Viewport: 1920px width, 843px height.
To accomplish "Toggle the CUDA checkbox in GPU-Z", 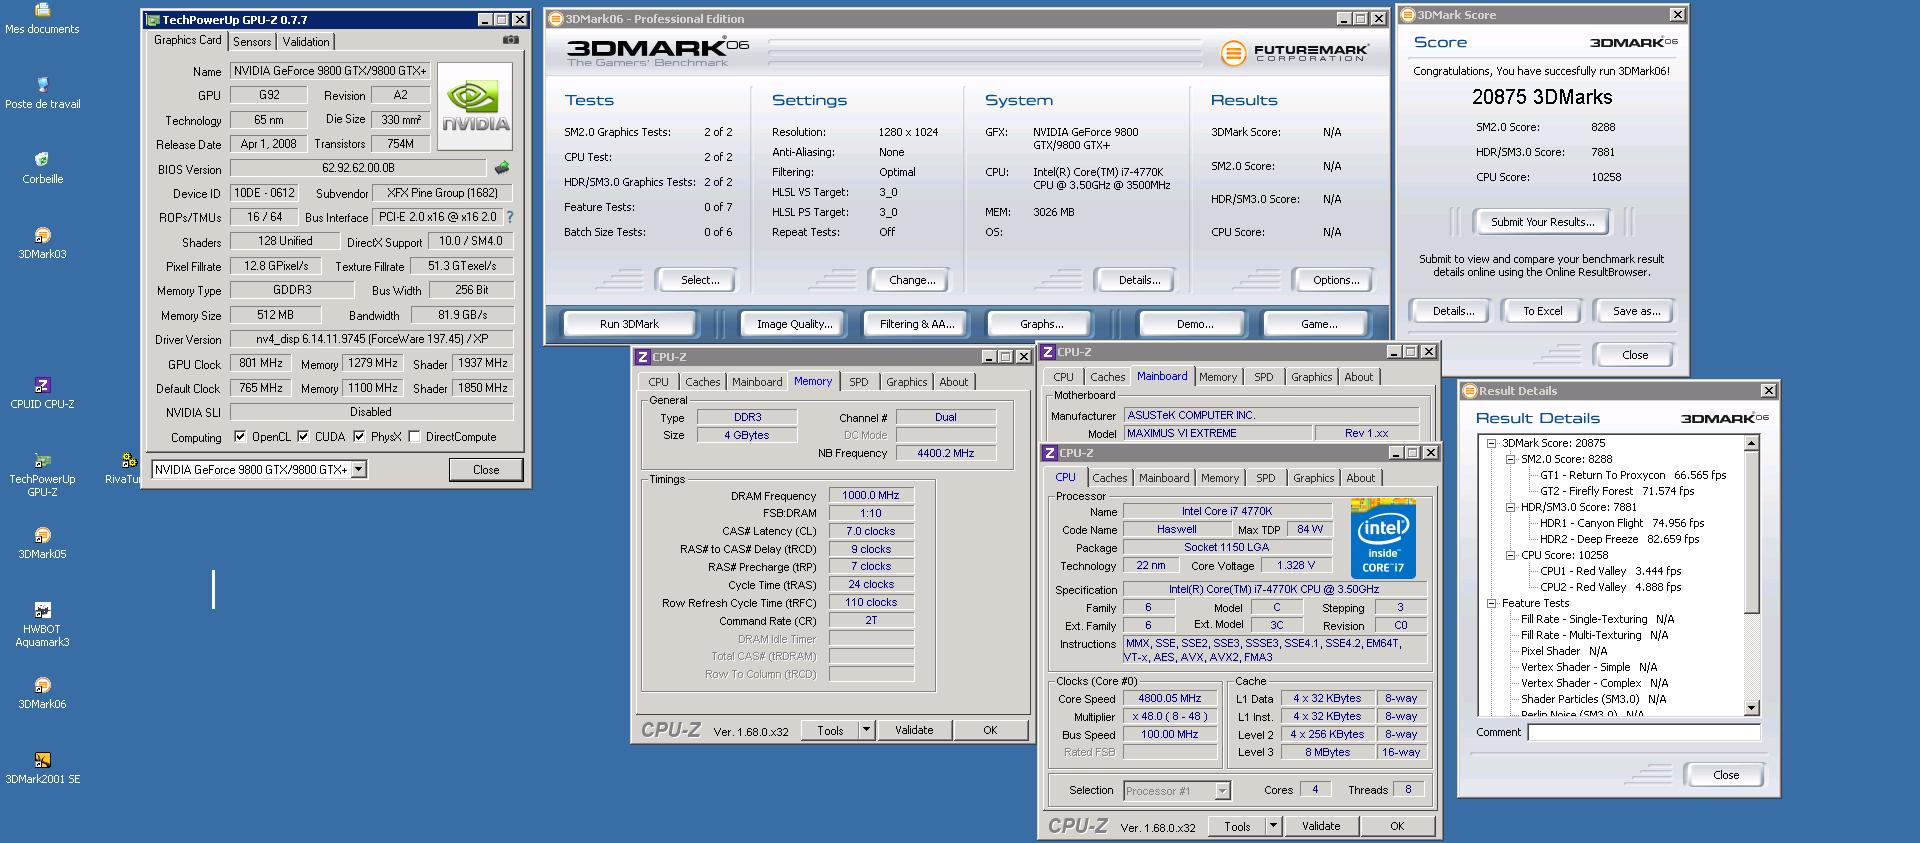I will pos(303,437).
